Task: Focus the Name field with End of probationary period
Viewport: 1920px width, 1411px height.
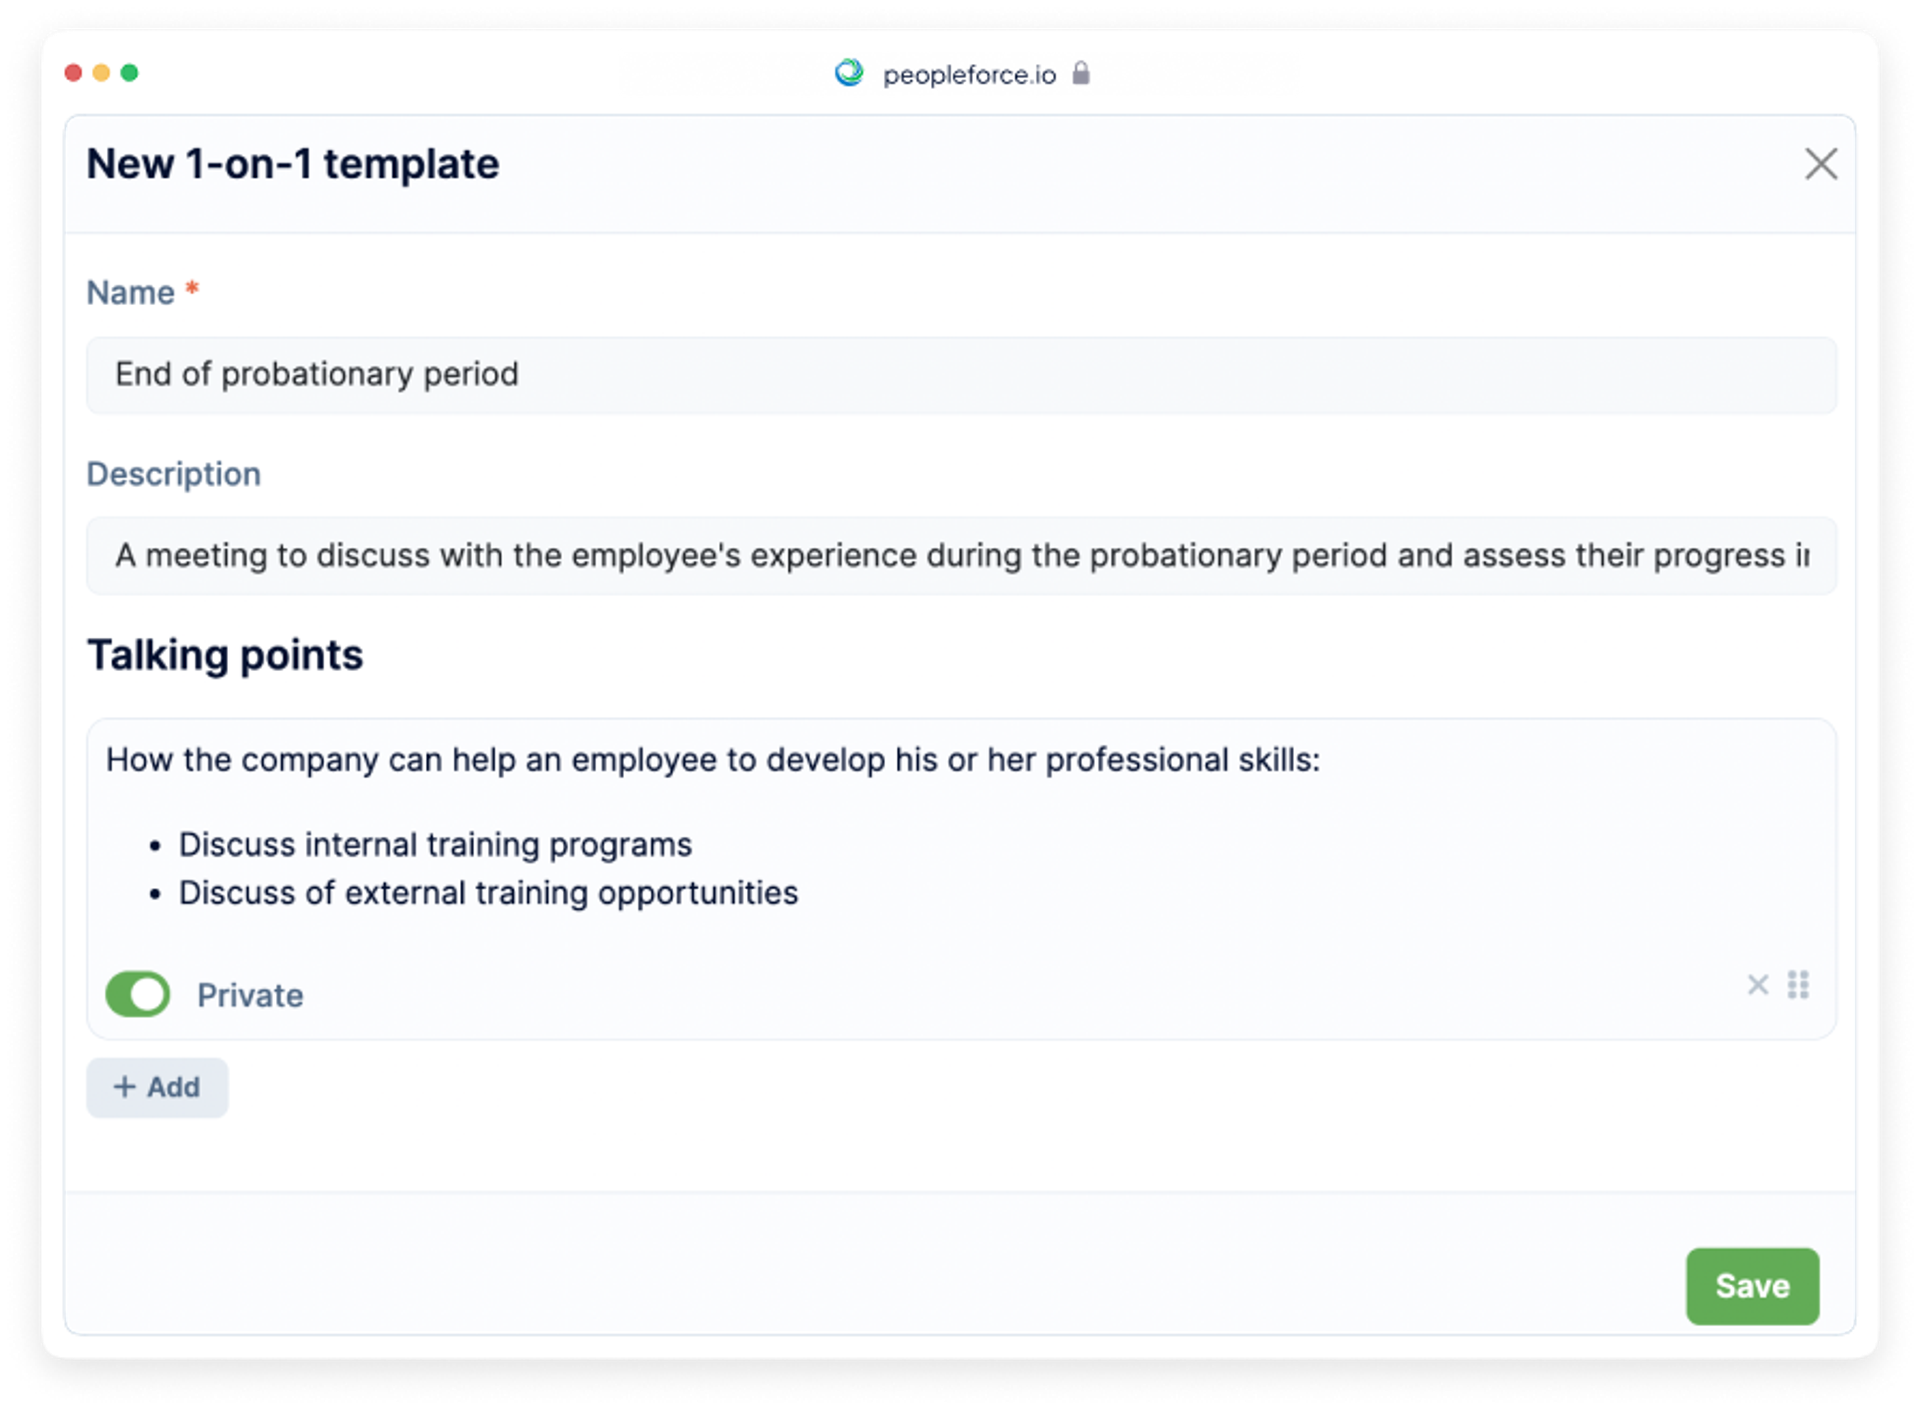Action: coord(961,375)
